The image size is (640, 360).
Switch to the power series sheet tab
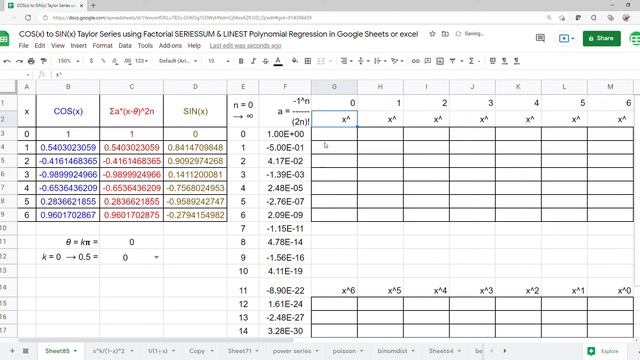(x=292, y=351)
